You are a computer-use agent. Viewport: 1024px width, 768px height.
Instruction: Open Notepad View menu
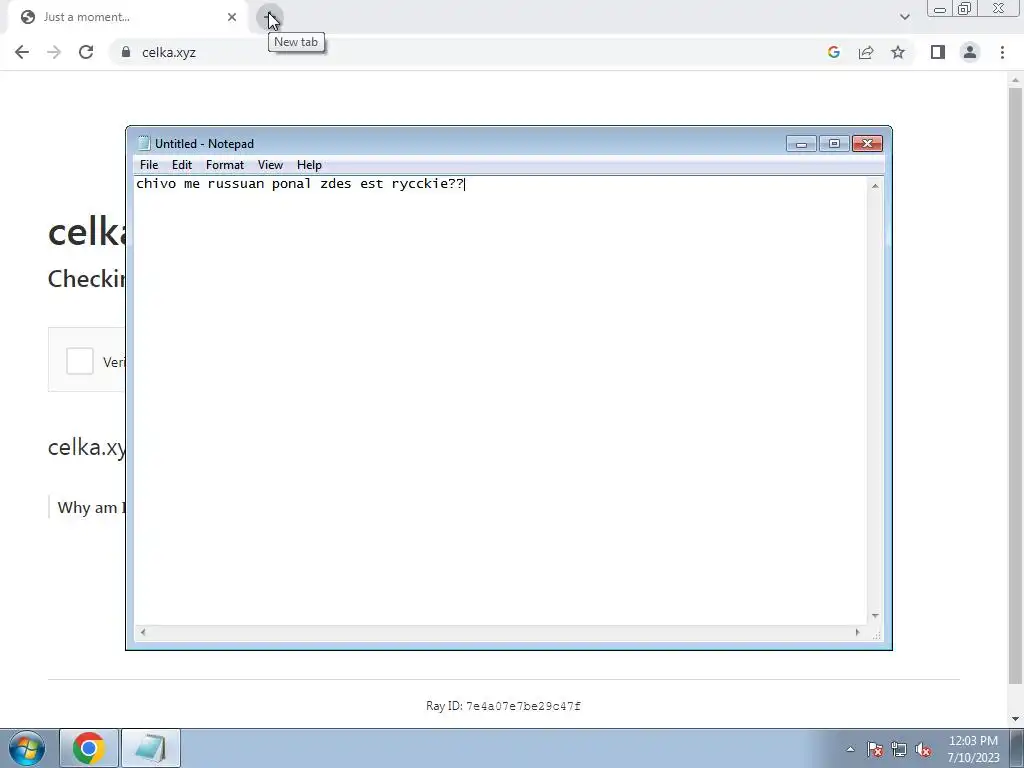[270, 165]
